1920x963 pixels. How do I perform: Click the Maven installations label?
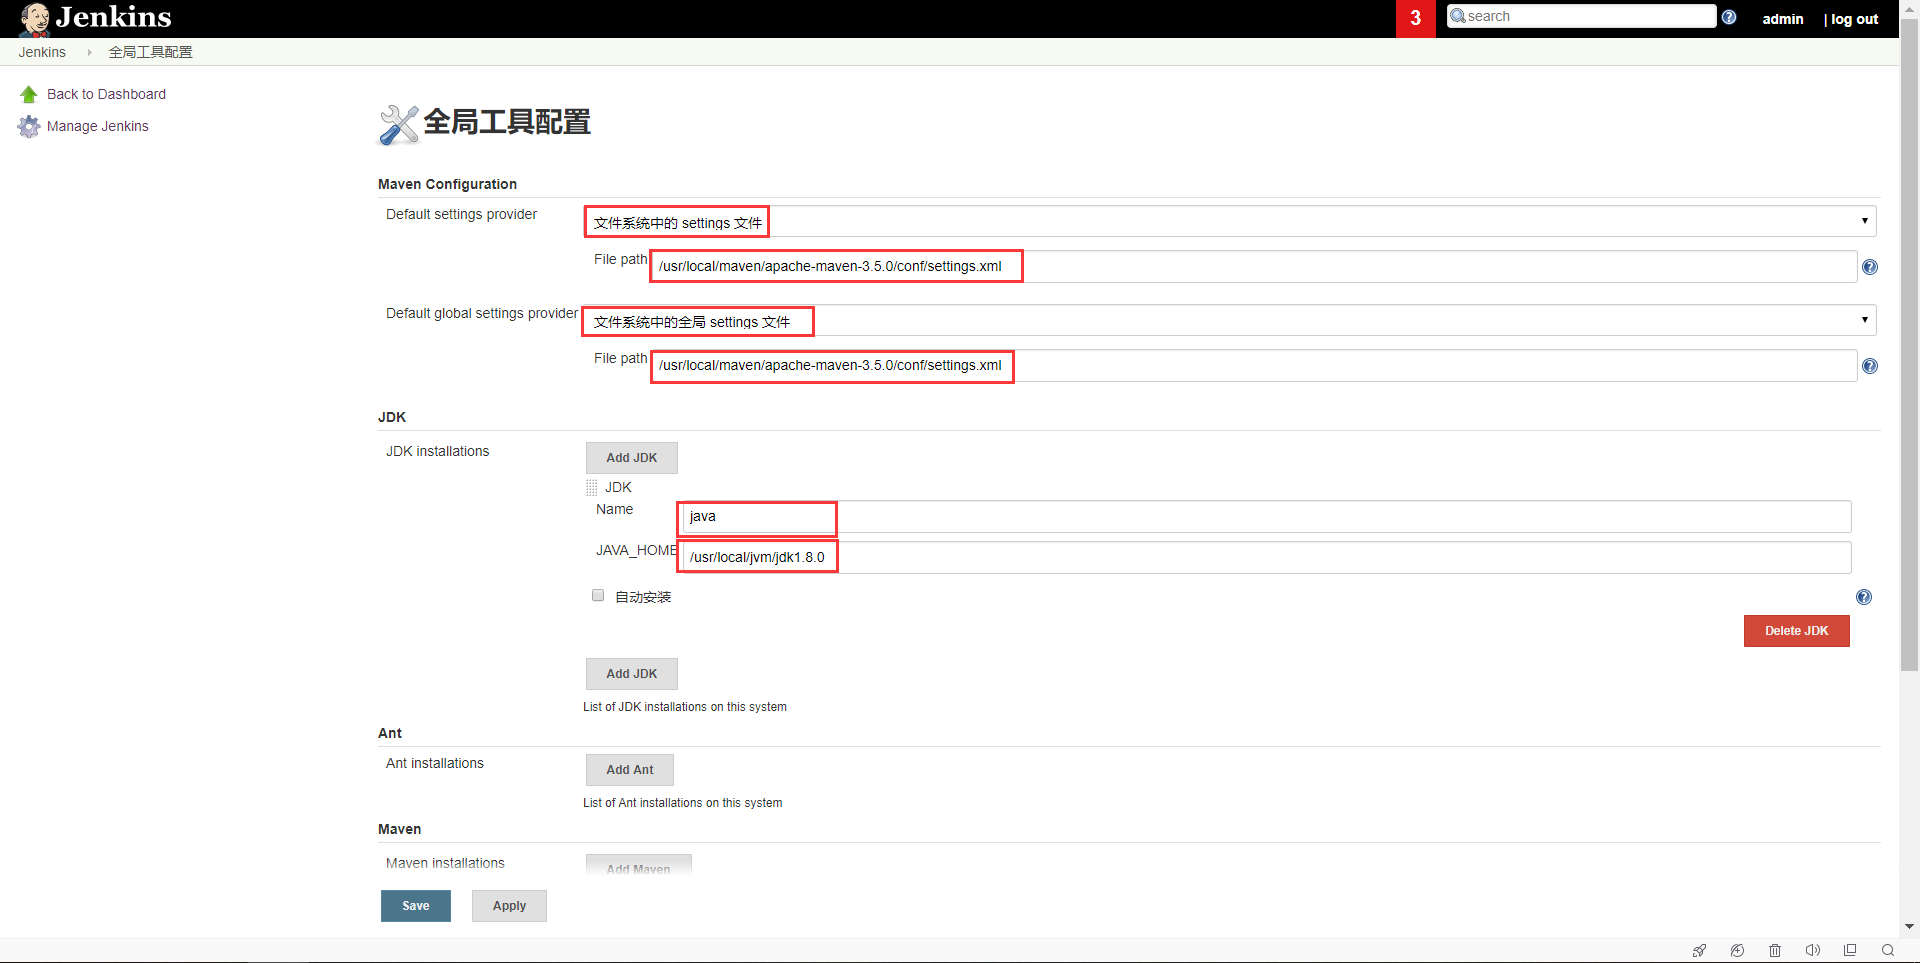tap(445, 863)
